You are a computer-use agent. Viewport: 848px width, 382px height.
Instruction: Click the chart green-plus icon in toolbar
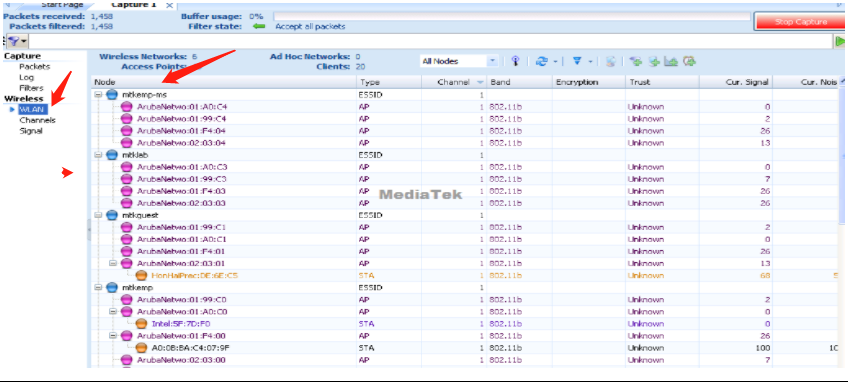tap(671, 61)
